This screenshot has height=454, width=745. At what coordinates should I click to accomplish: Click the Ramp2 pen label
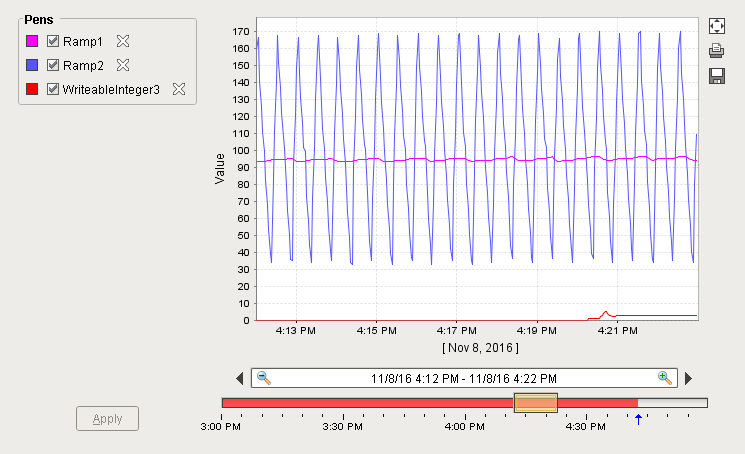pos(83,66)
